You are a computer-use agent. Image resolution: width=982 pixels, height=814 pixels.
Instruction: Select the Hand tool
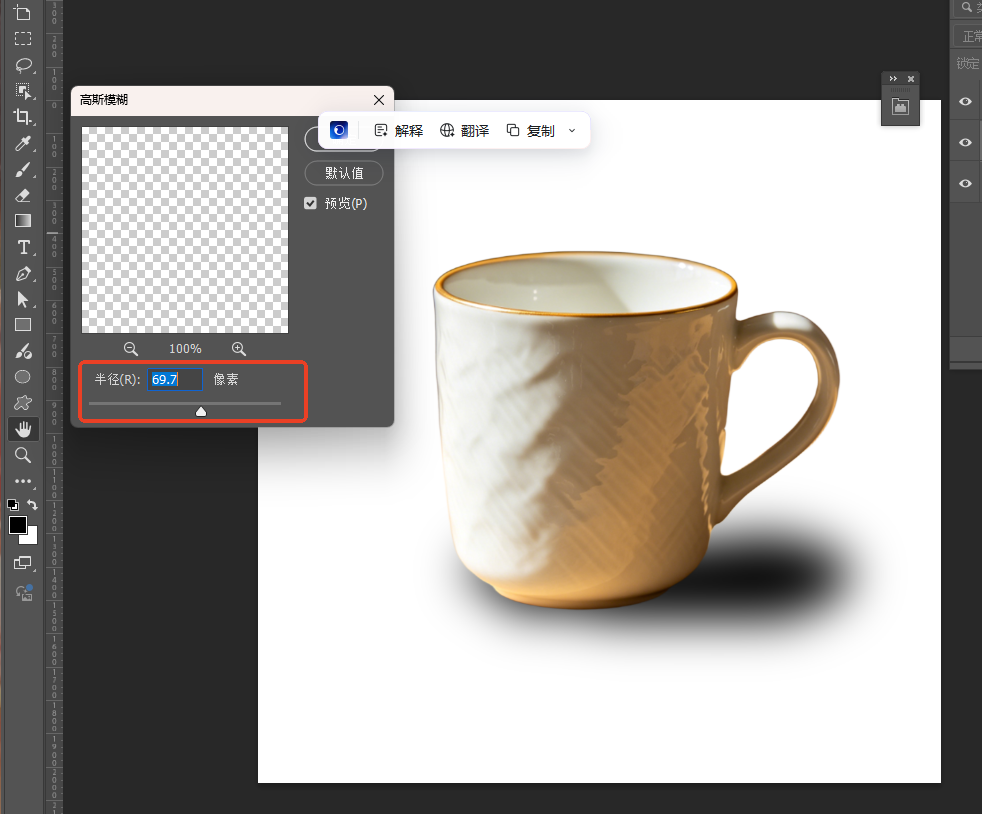(23, 429)
